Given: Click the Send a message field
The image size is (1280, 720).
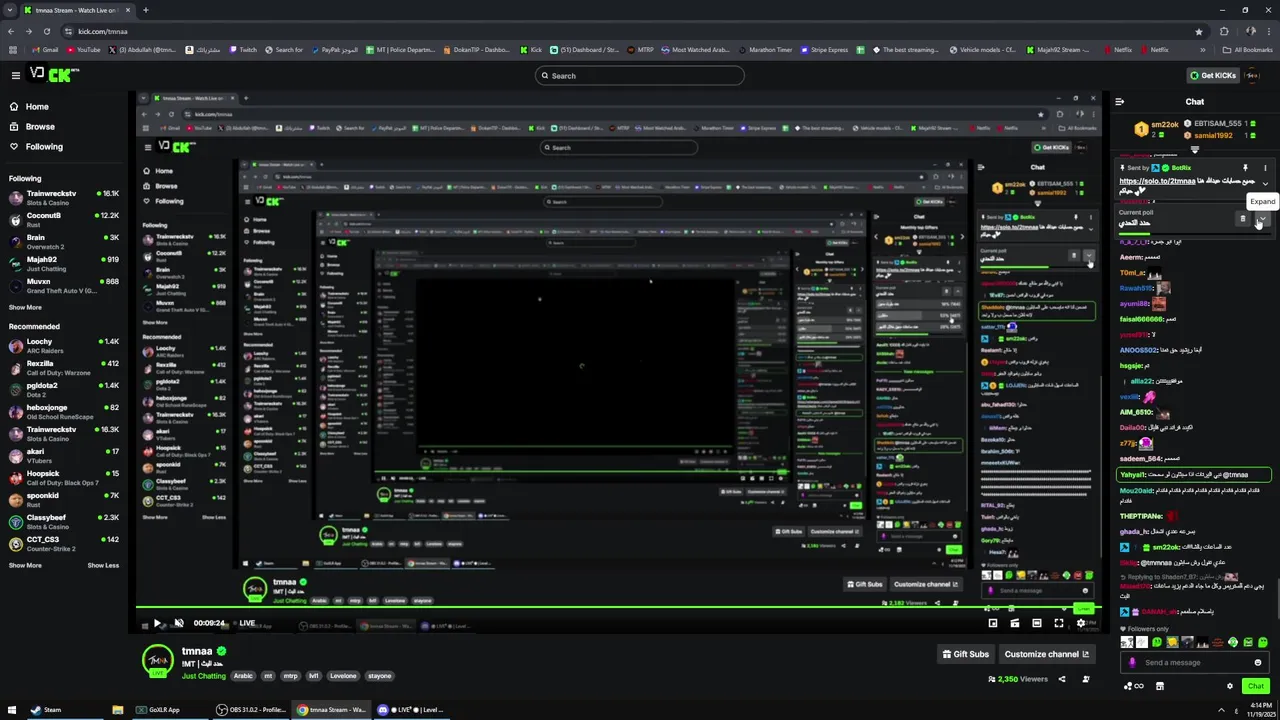Looking at the screenshot, I should coord(1194,662).
